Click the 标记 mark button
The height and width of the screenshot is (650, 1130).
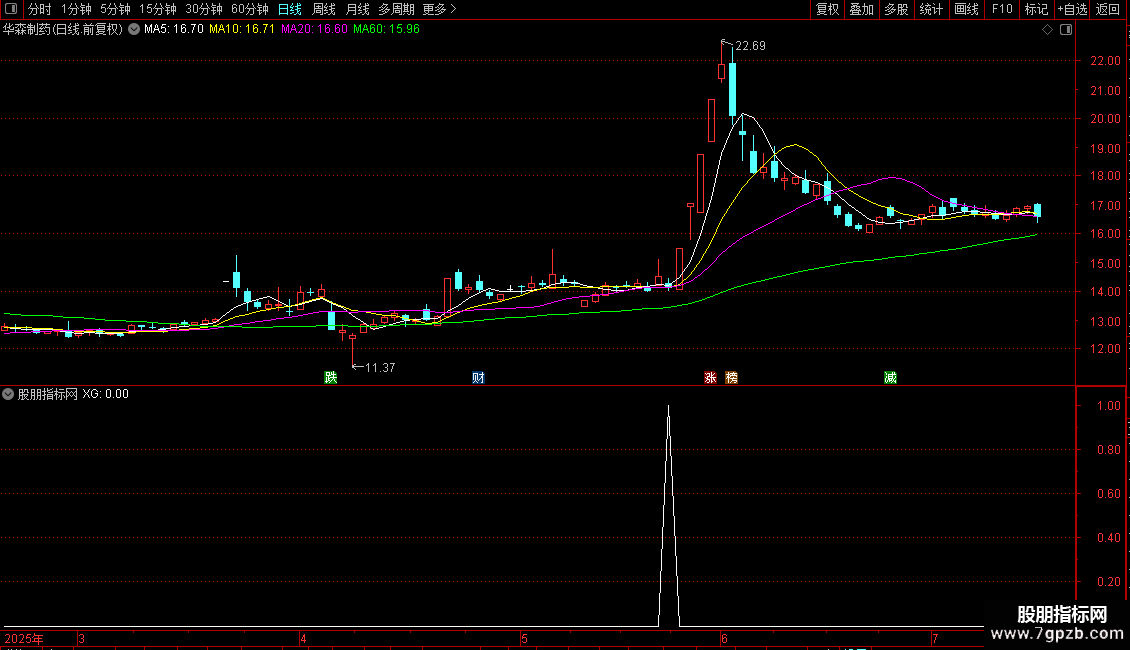click(x=1036, y=9)
